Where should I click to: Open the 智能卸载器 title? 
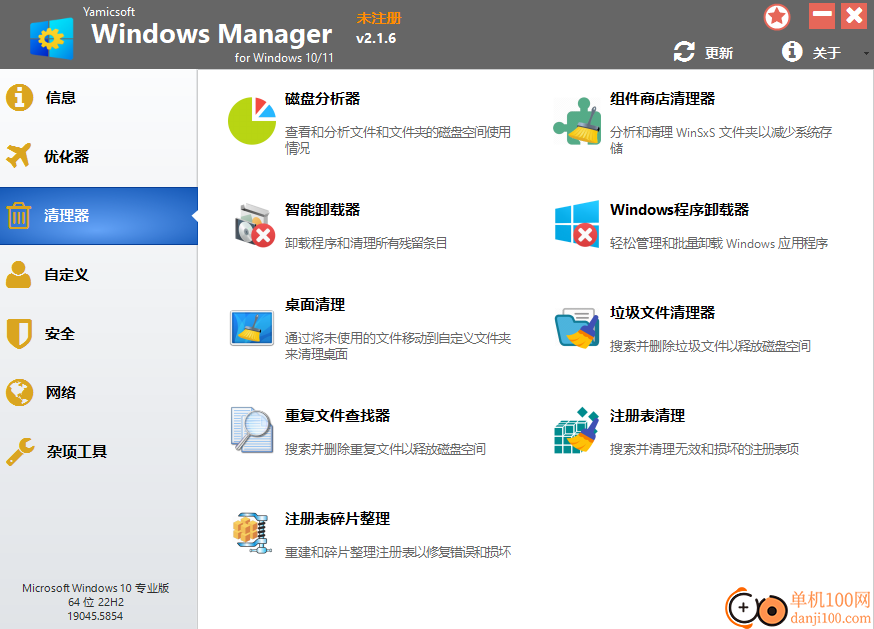322,210
